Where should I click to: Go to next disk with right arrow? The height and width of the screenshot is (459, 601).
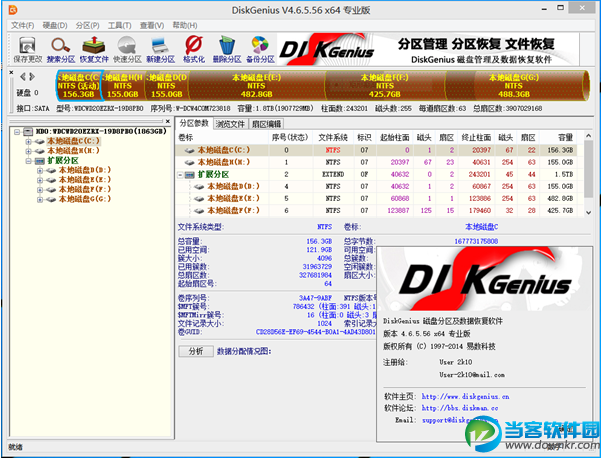point(32,77)
